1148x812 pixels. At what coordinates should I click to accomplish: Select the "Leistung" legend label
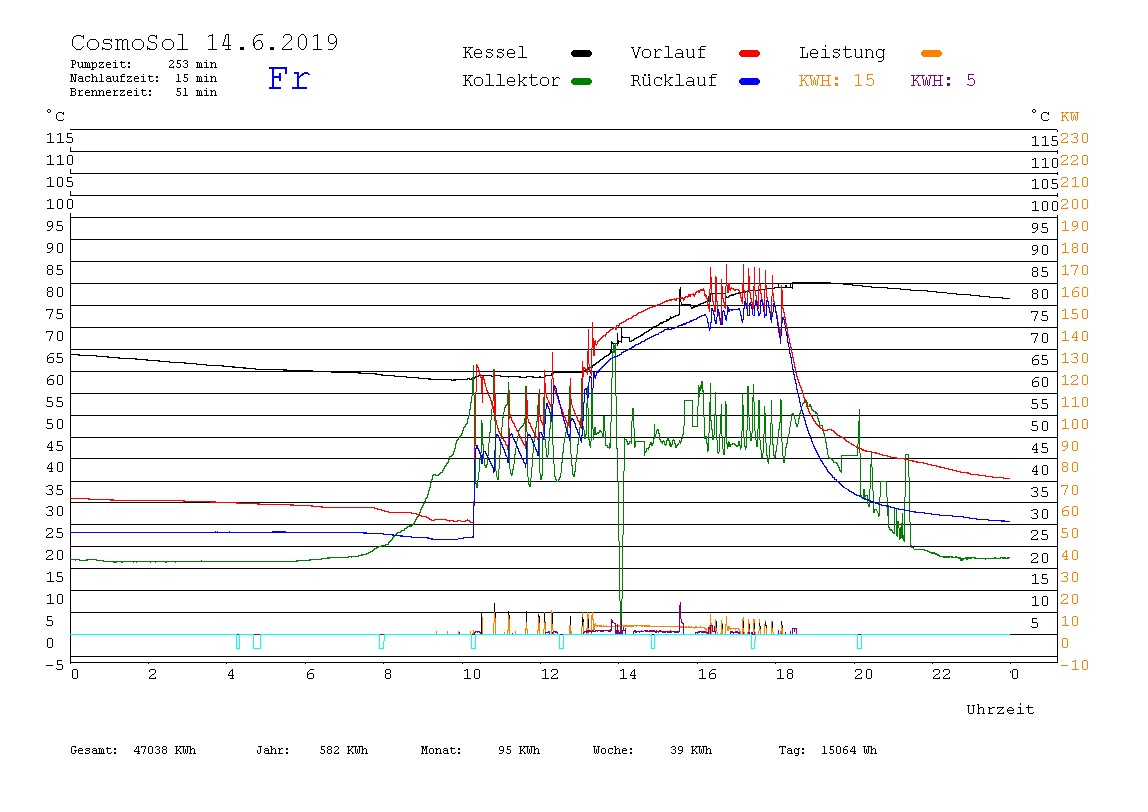tap(842, 53)
